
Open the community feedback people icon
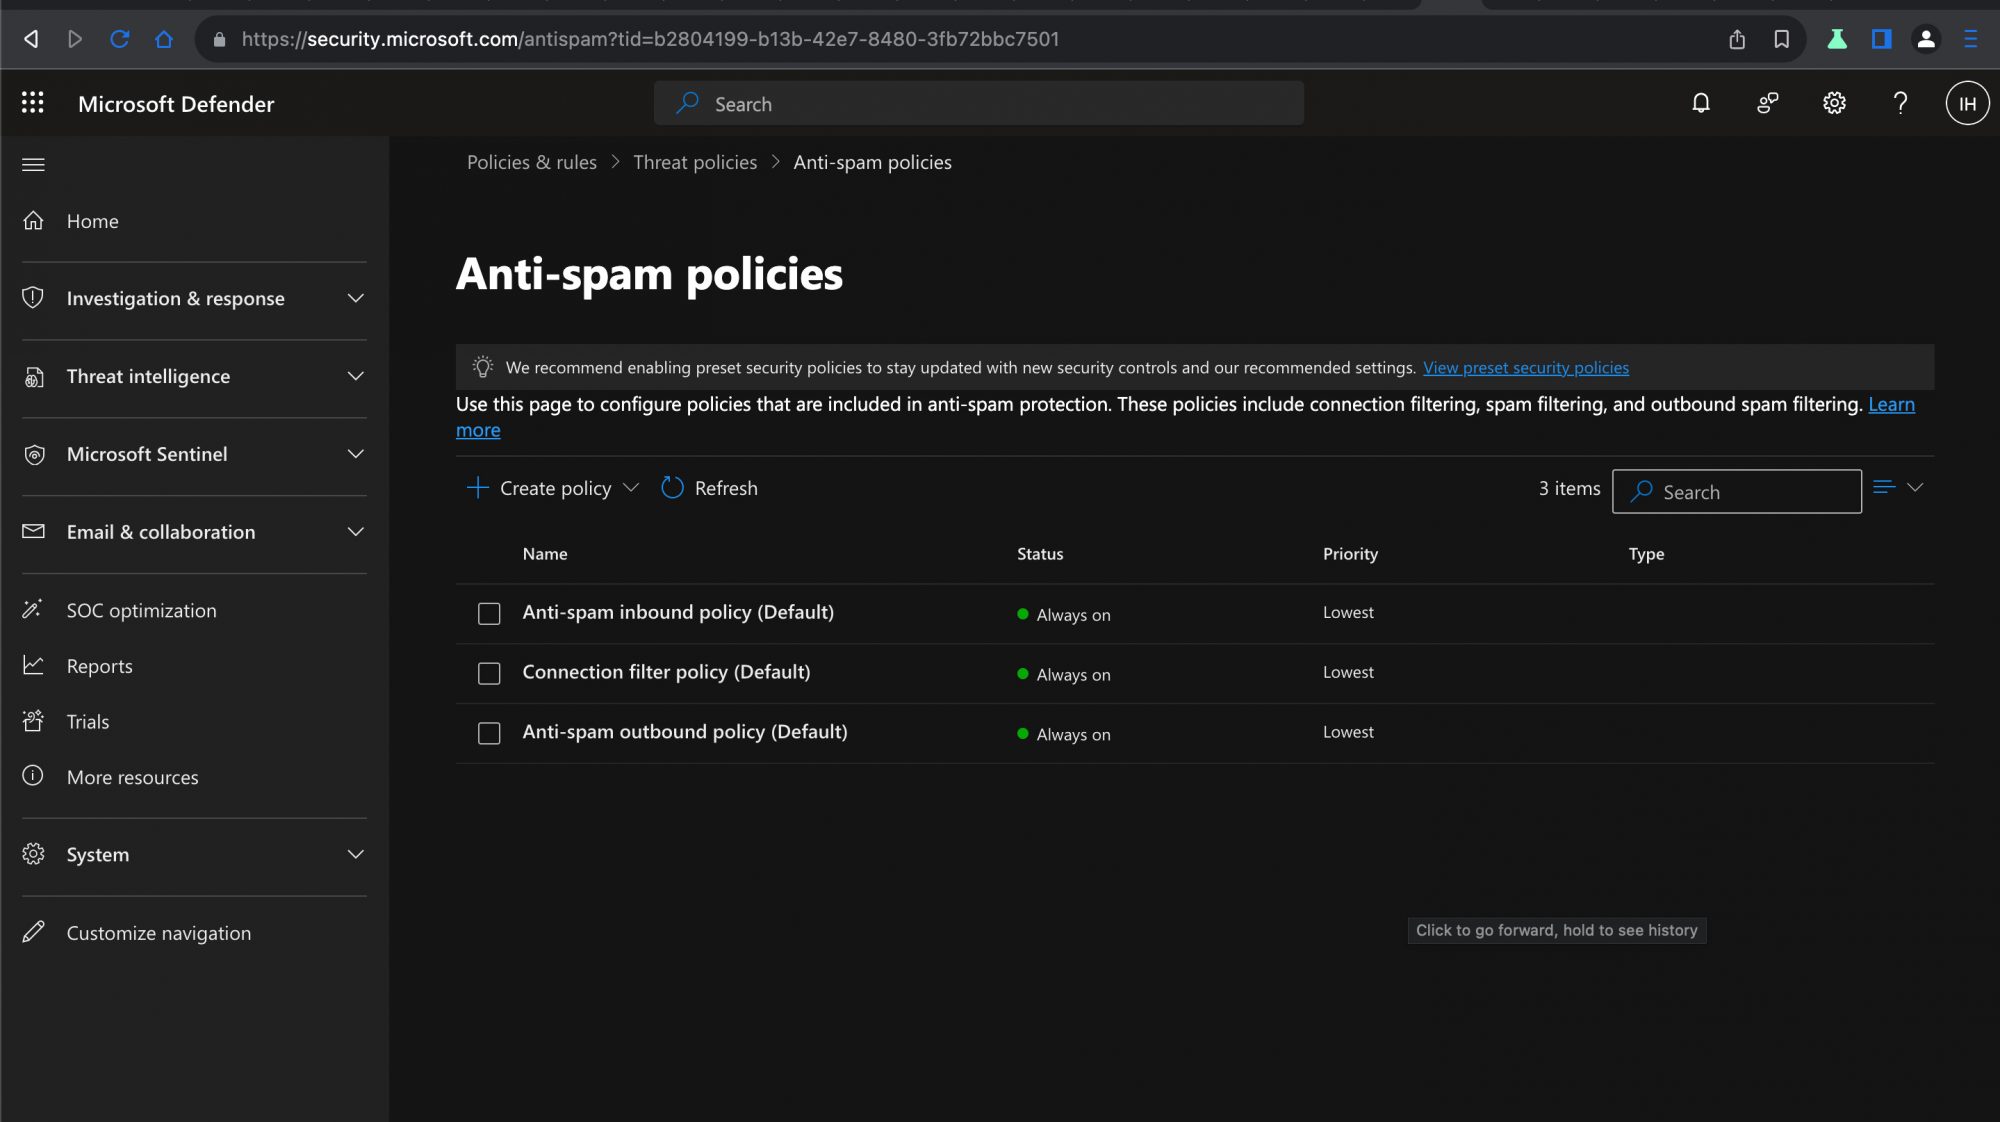click(1767, 103)
